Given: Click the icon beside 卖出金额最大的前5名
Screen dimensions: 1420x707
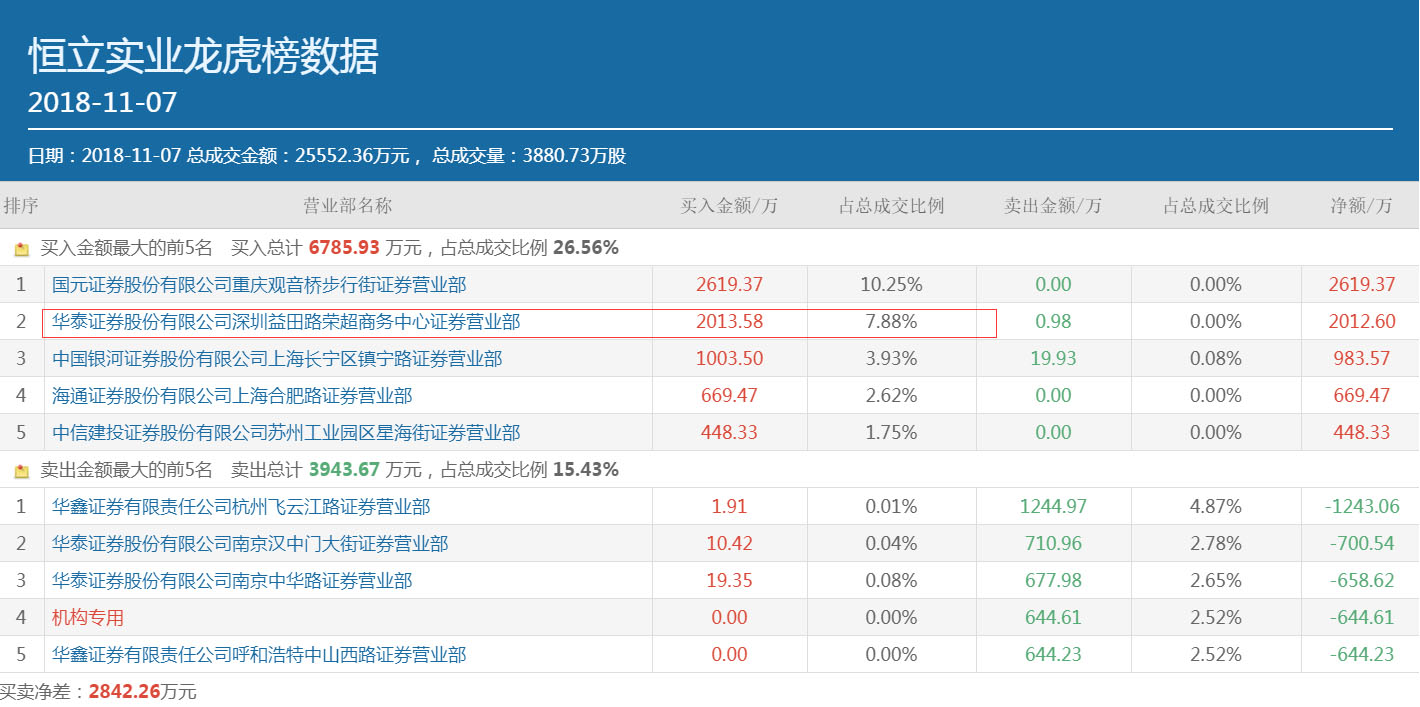Looking at the screenshot, I should pyautogui.click(x=22, y=471).
